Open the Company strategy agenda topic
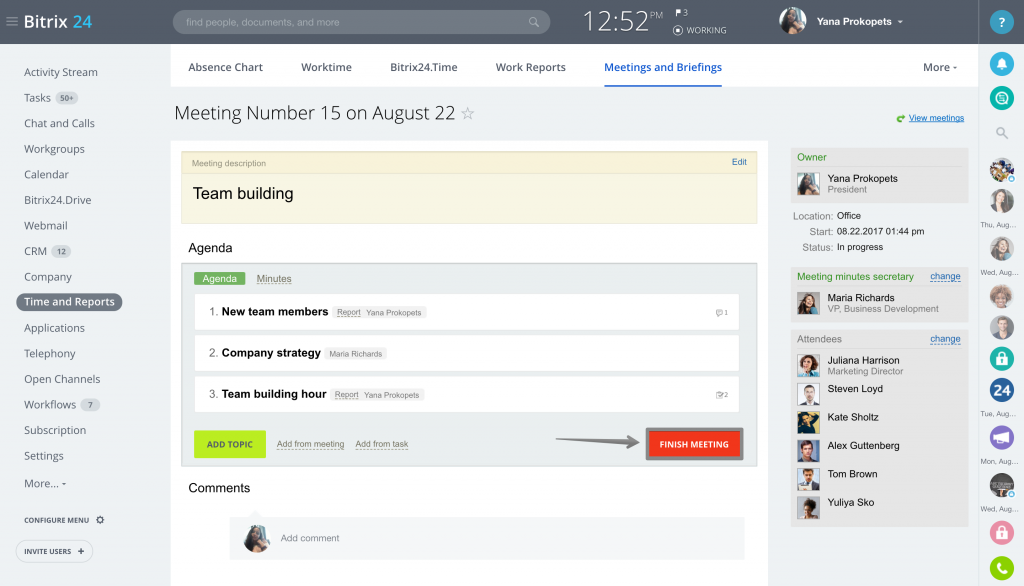 click(271, 353)
